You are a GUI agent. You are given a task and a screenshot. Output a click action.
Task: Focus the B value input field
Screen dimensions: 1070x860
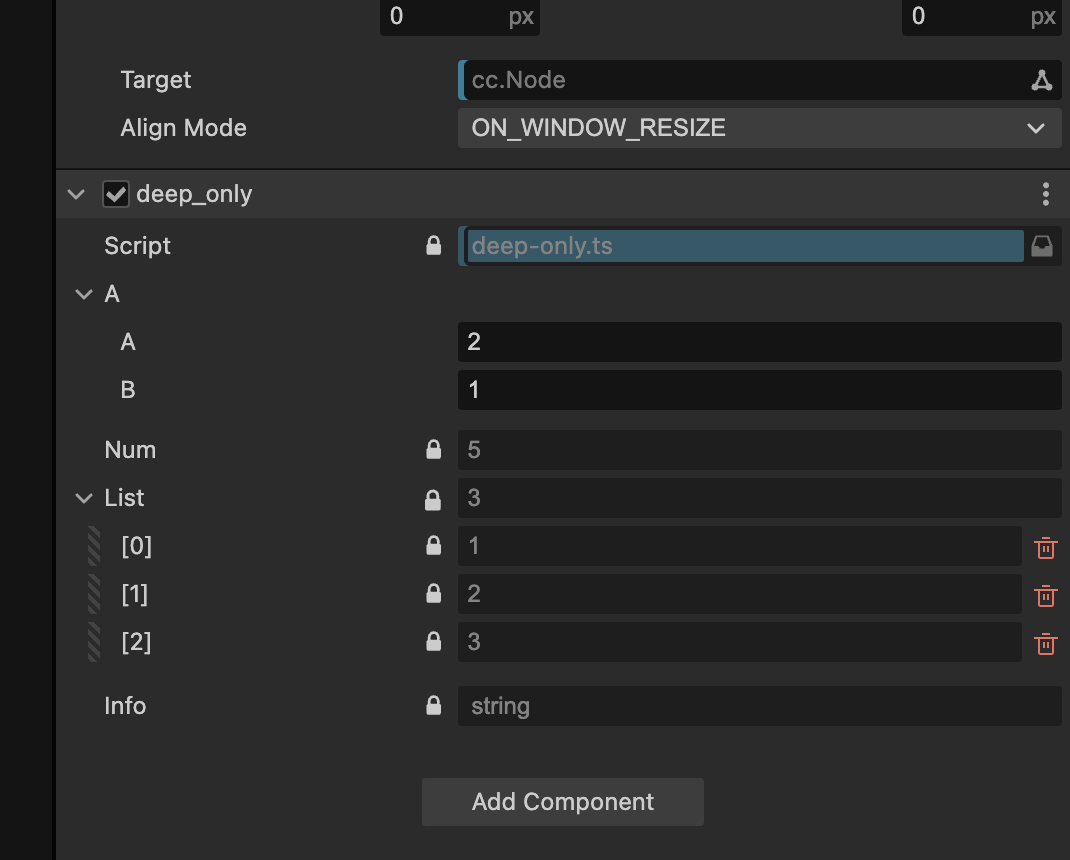click(x=759, y=390)
